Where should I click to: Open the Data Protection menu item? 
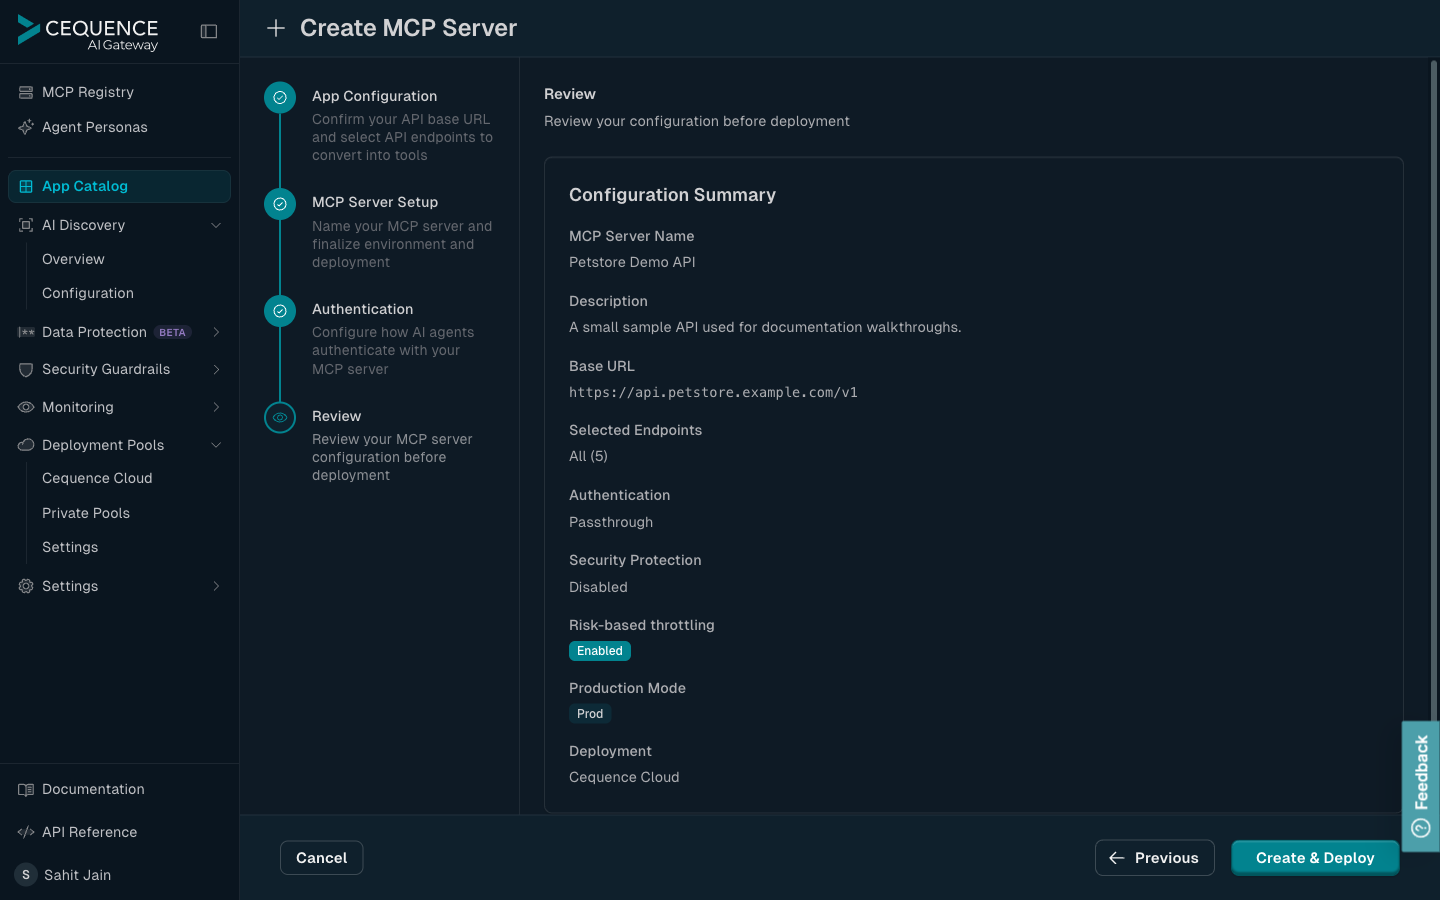coord(119,332)
